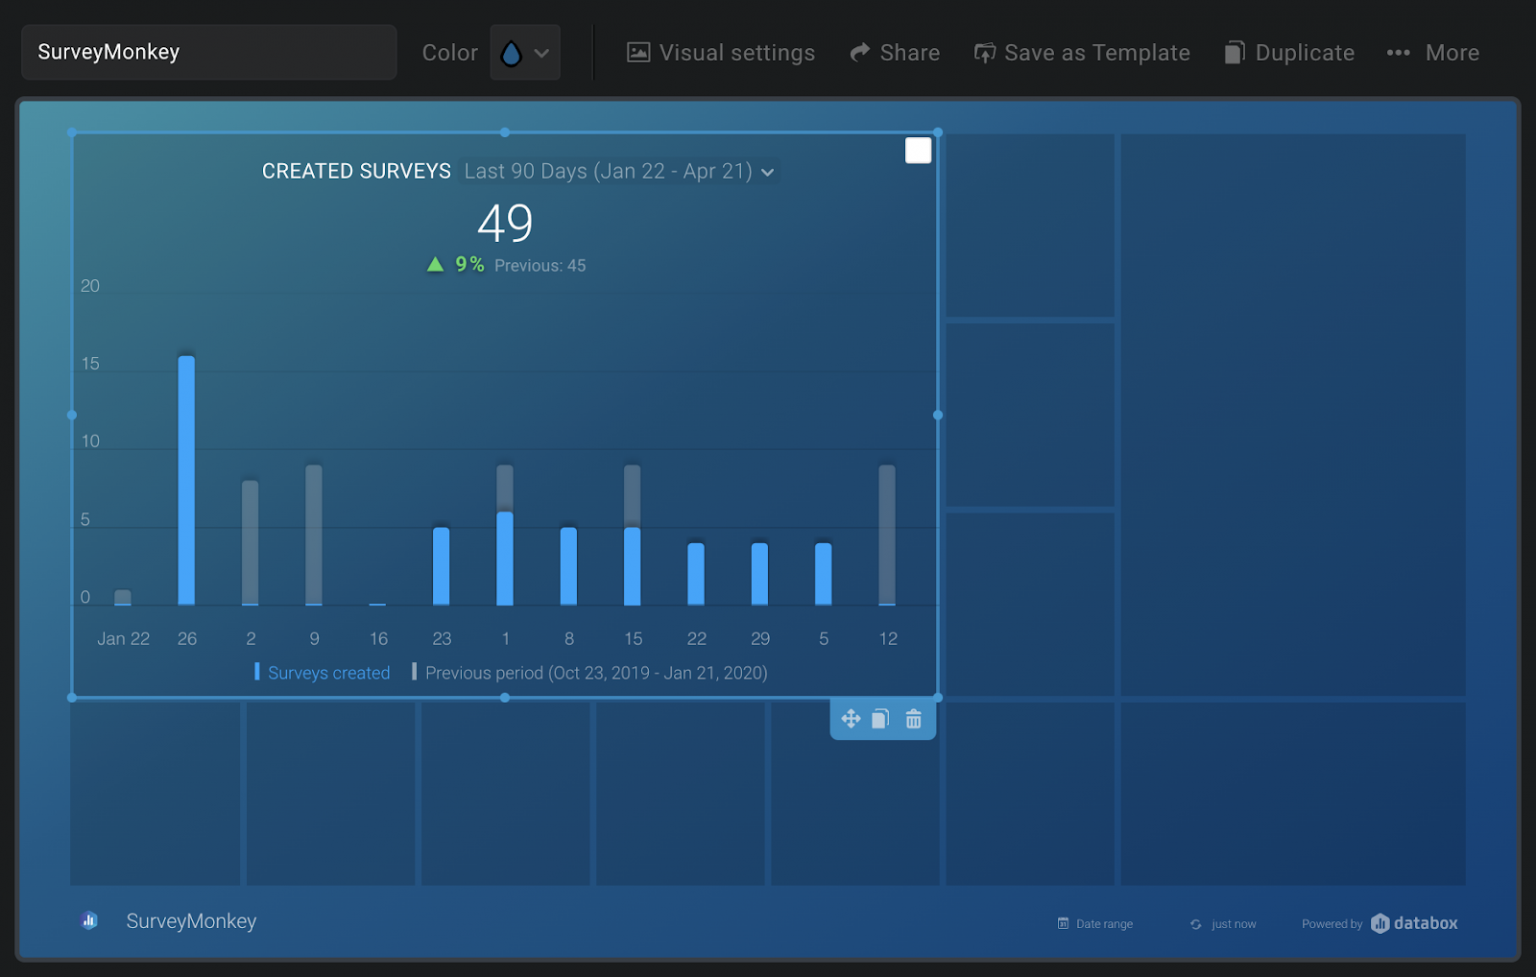Click the SurveyMonkey data source icon
1536x977 pixels.
coord(89,920)
